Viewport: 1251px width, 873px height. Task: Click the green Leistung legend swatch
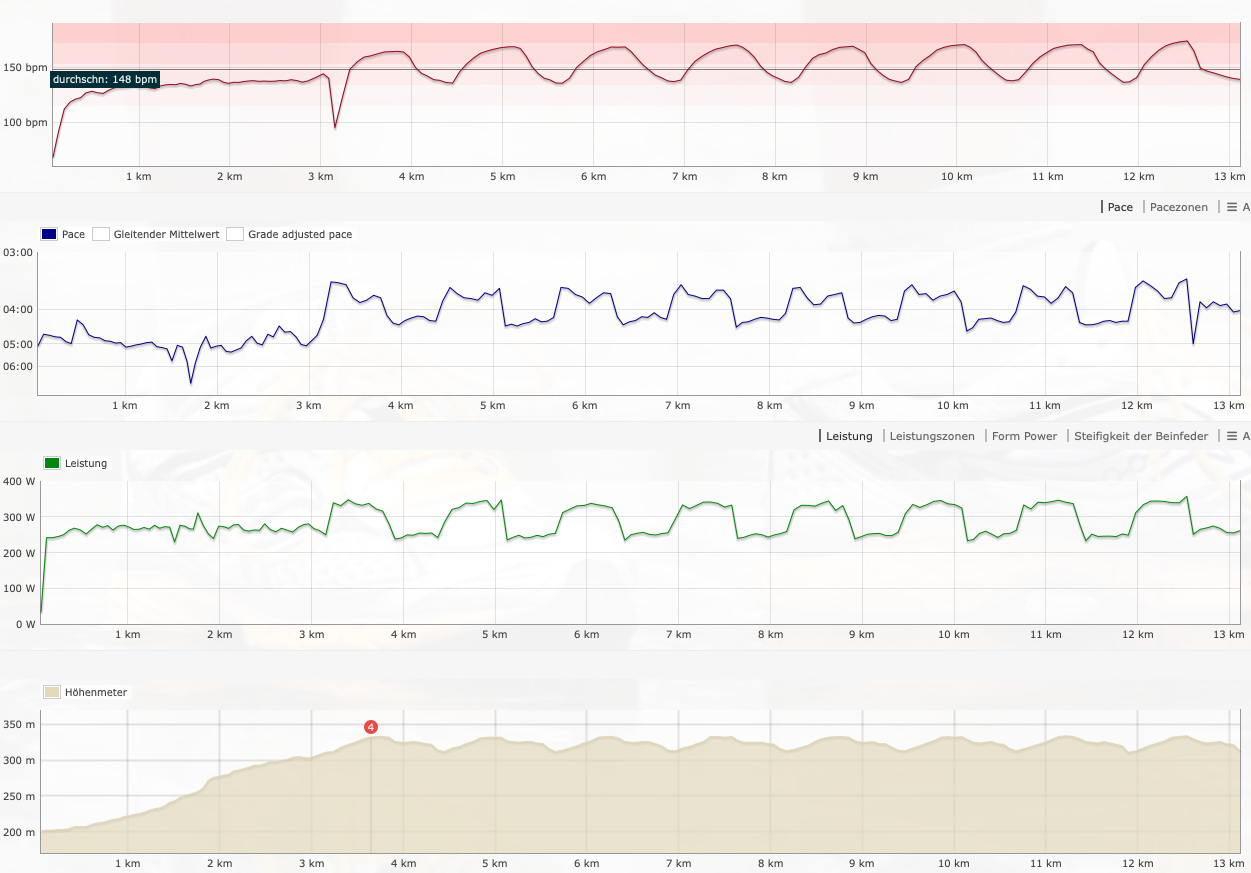[x=52, y=463]
